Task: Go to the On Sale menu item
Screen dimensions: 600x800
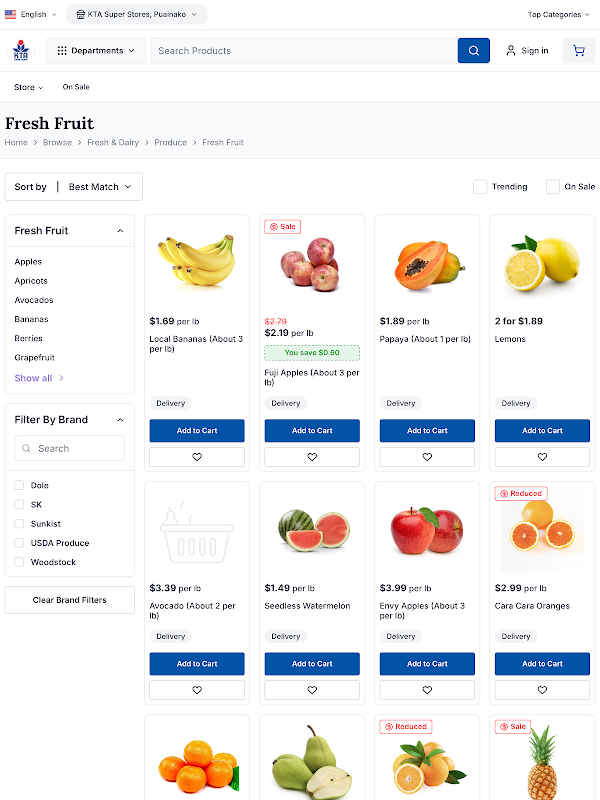Action: pos(76,87)
